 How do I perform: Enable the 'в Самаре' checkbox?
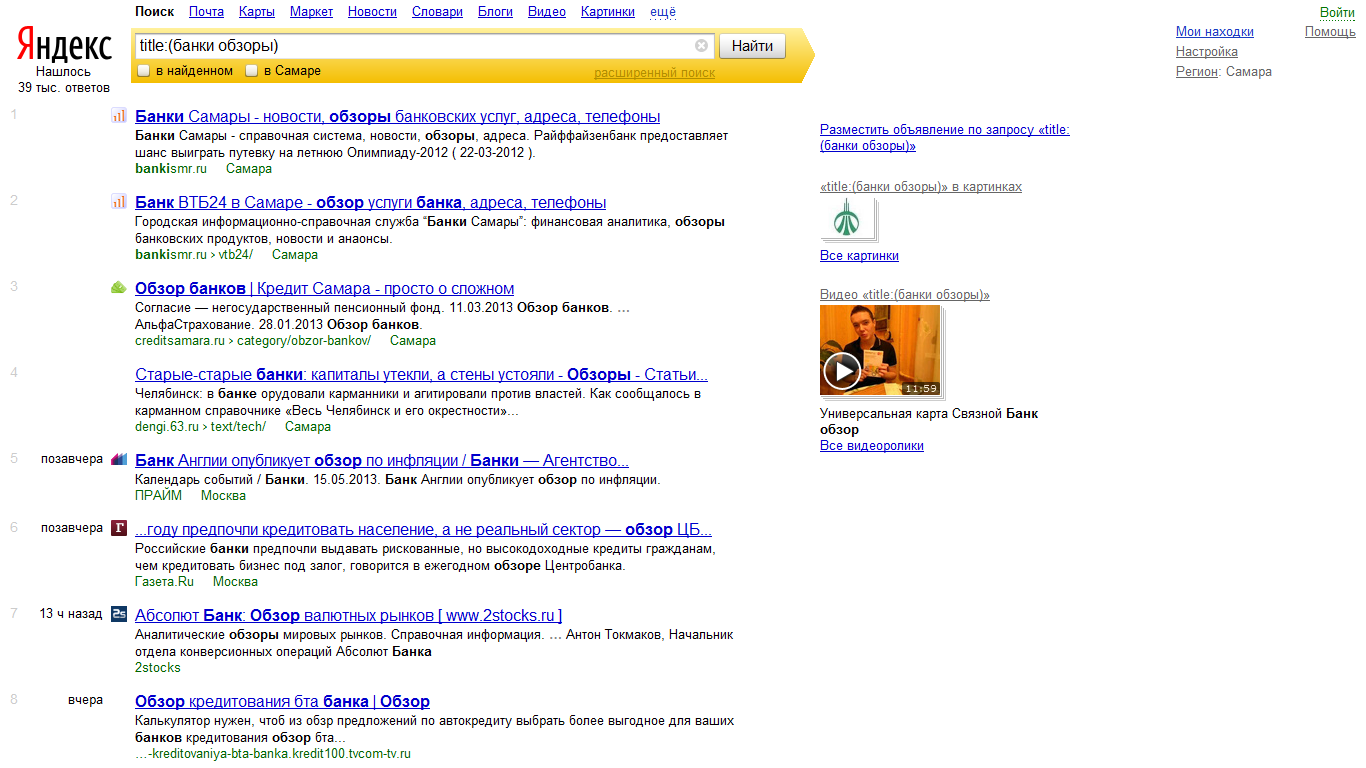point(252,71)
